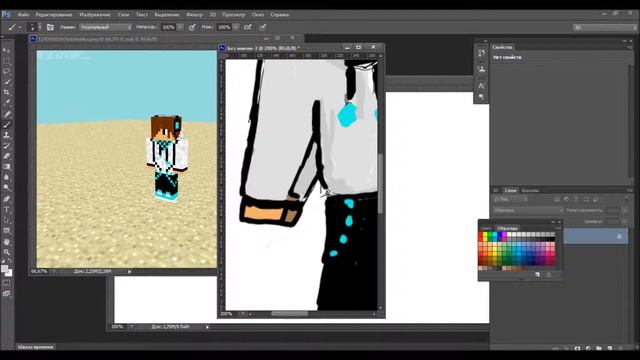640x360 pixels.
Task: Change screen mode at the toolbox bottom
Action: click(x=7, y=293)
